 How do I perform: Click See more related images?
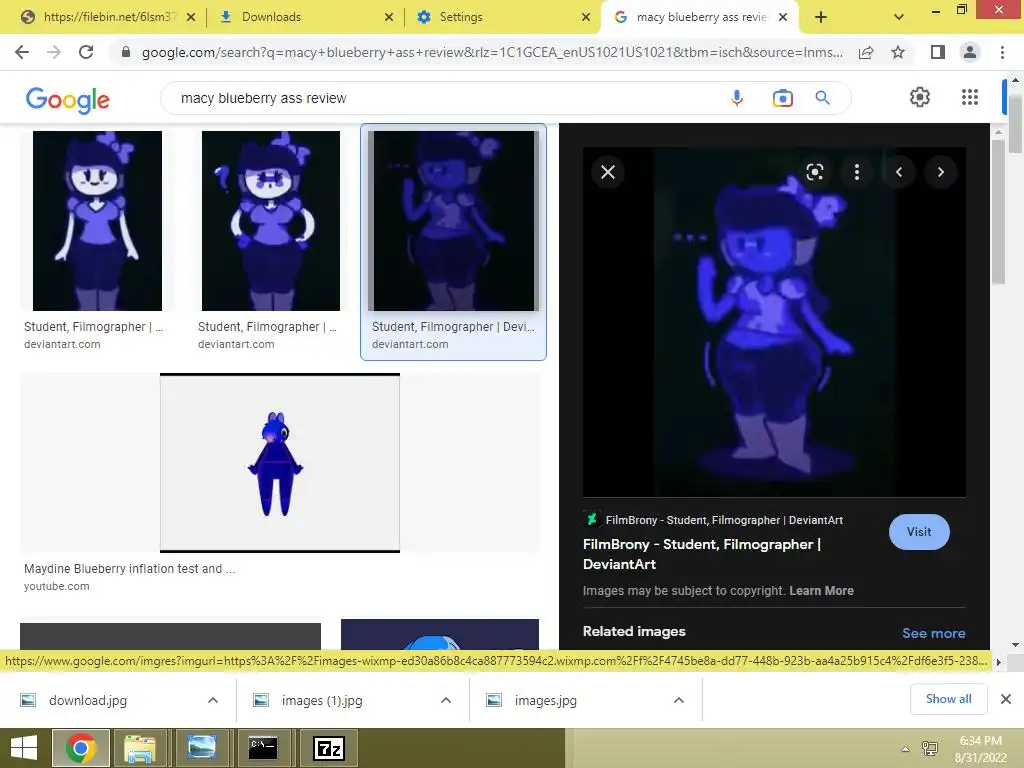pos(933,633)
